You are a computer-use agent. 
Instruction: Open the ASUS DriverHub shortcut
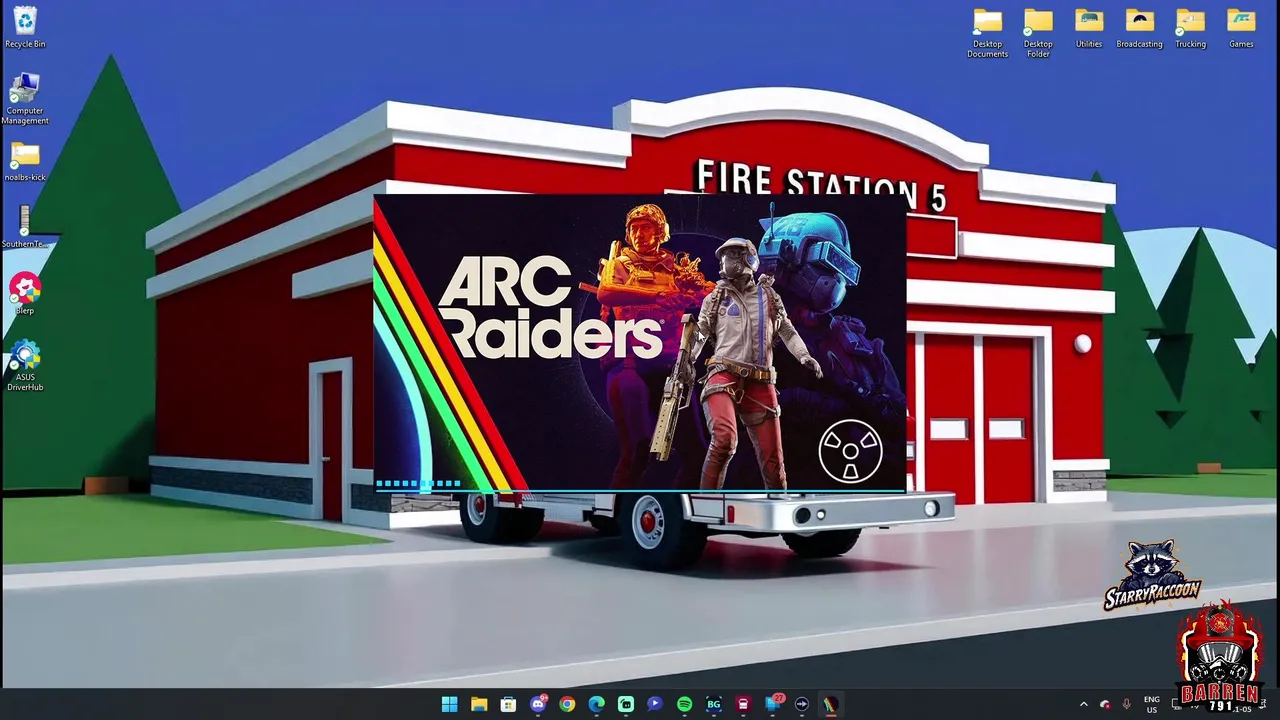(25, 366)
